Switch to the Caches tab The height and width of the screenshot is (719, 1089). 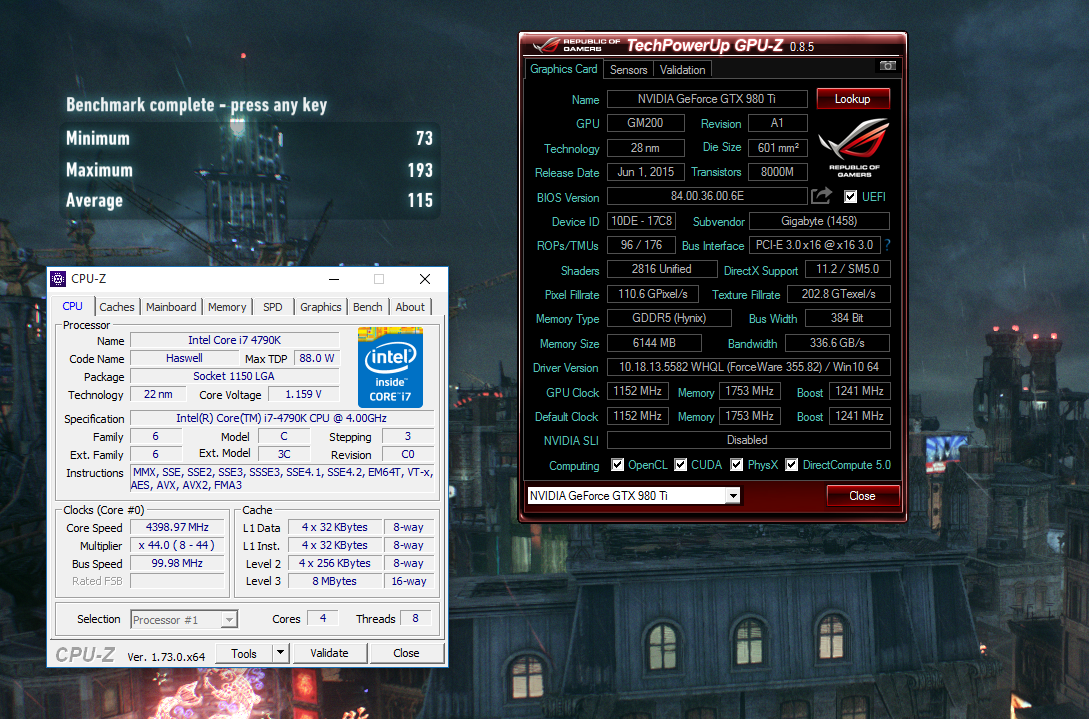[117, 307]
